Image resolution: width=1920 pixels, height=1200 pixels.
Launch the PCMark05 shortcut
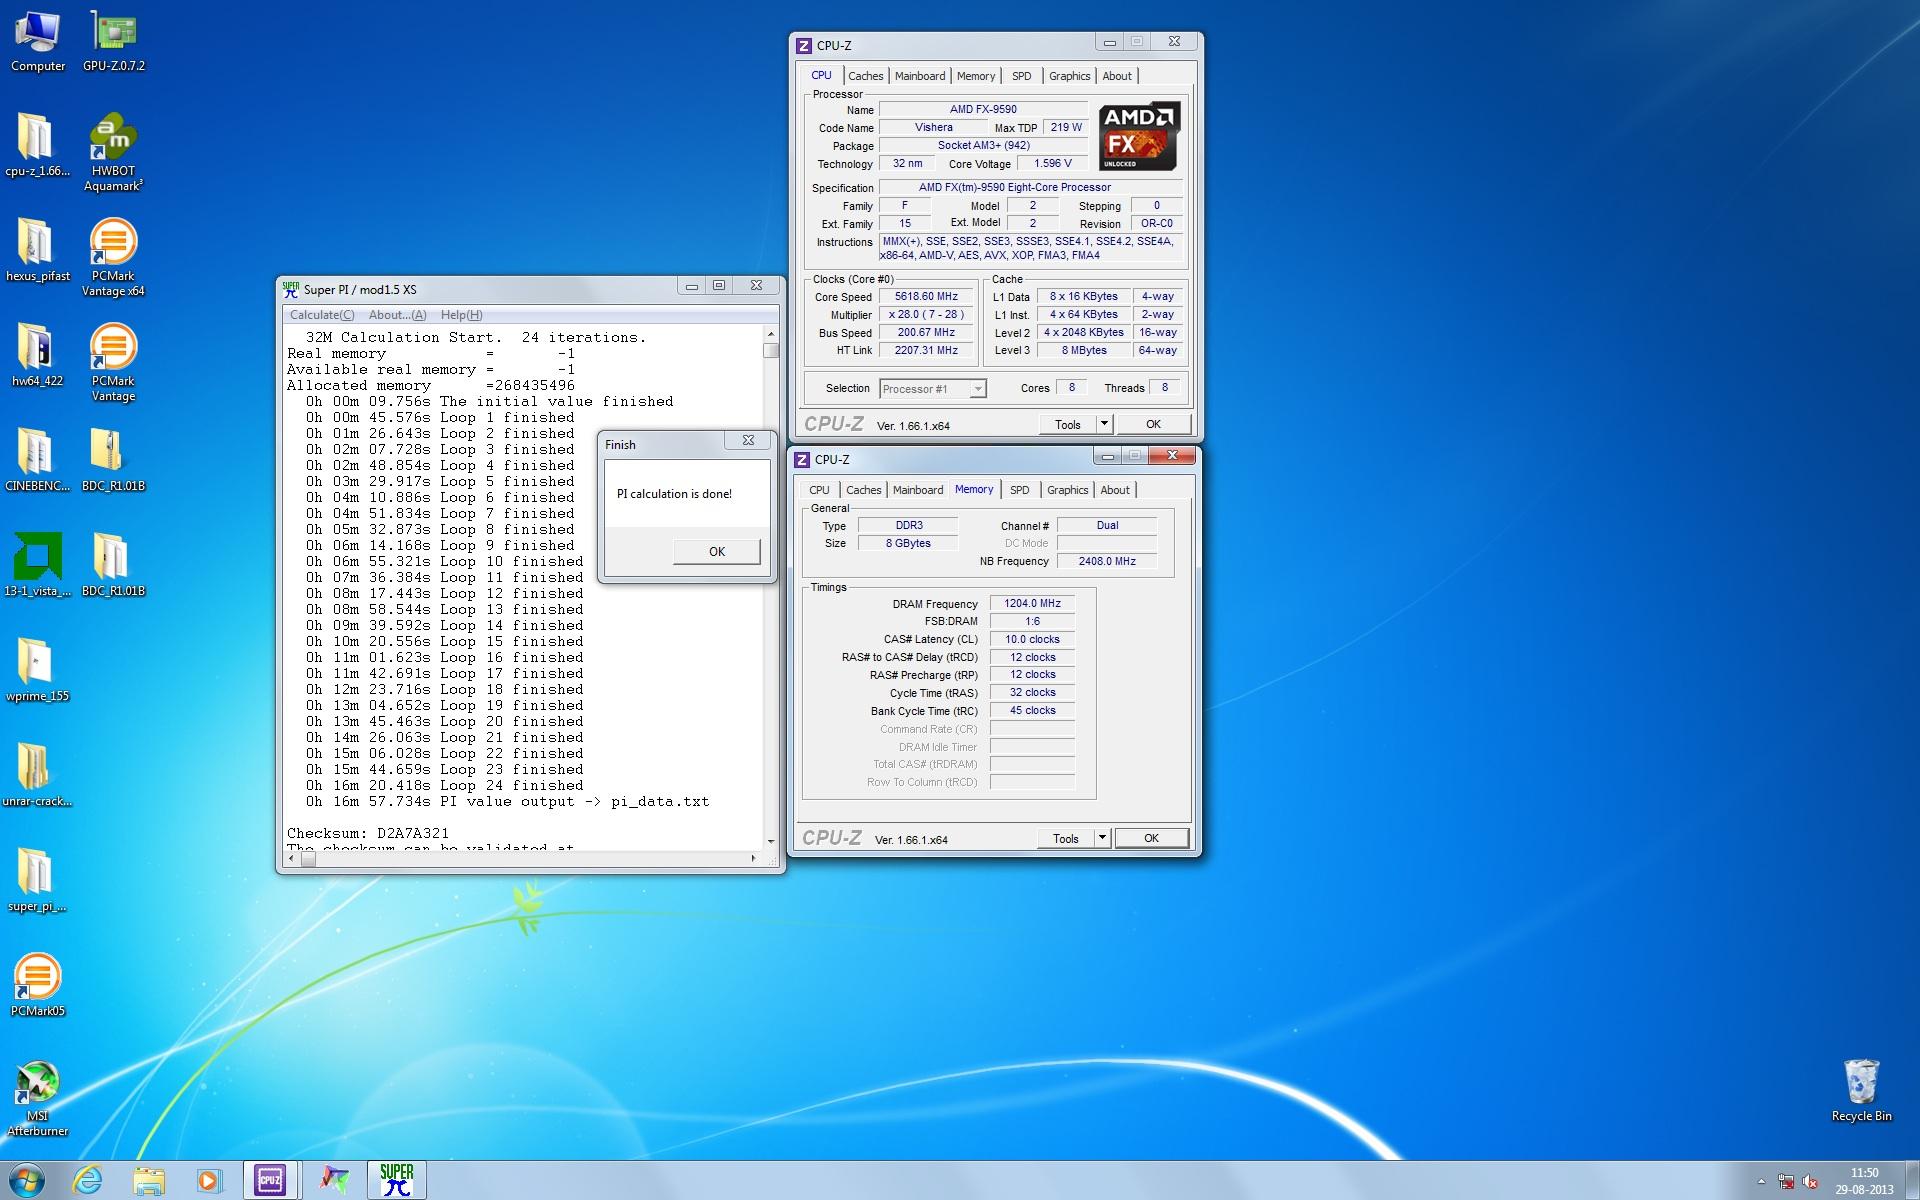click(x=37, y=986)
